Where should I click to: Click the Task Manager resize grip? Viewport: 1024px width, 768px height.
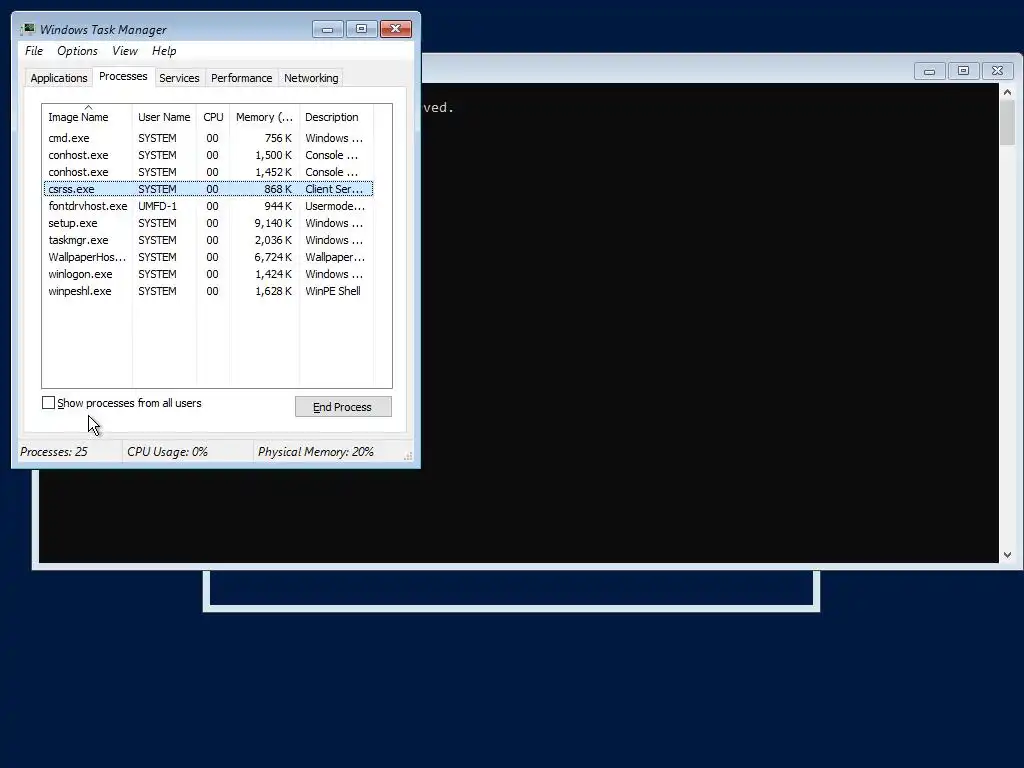pyautogui.click(x=408, y=456)
